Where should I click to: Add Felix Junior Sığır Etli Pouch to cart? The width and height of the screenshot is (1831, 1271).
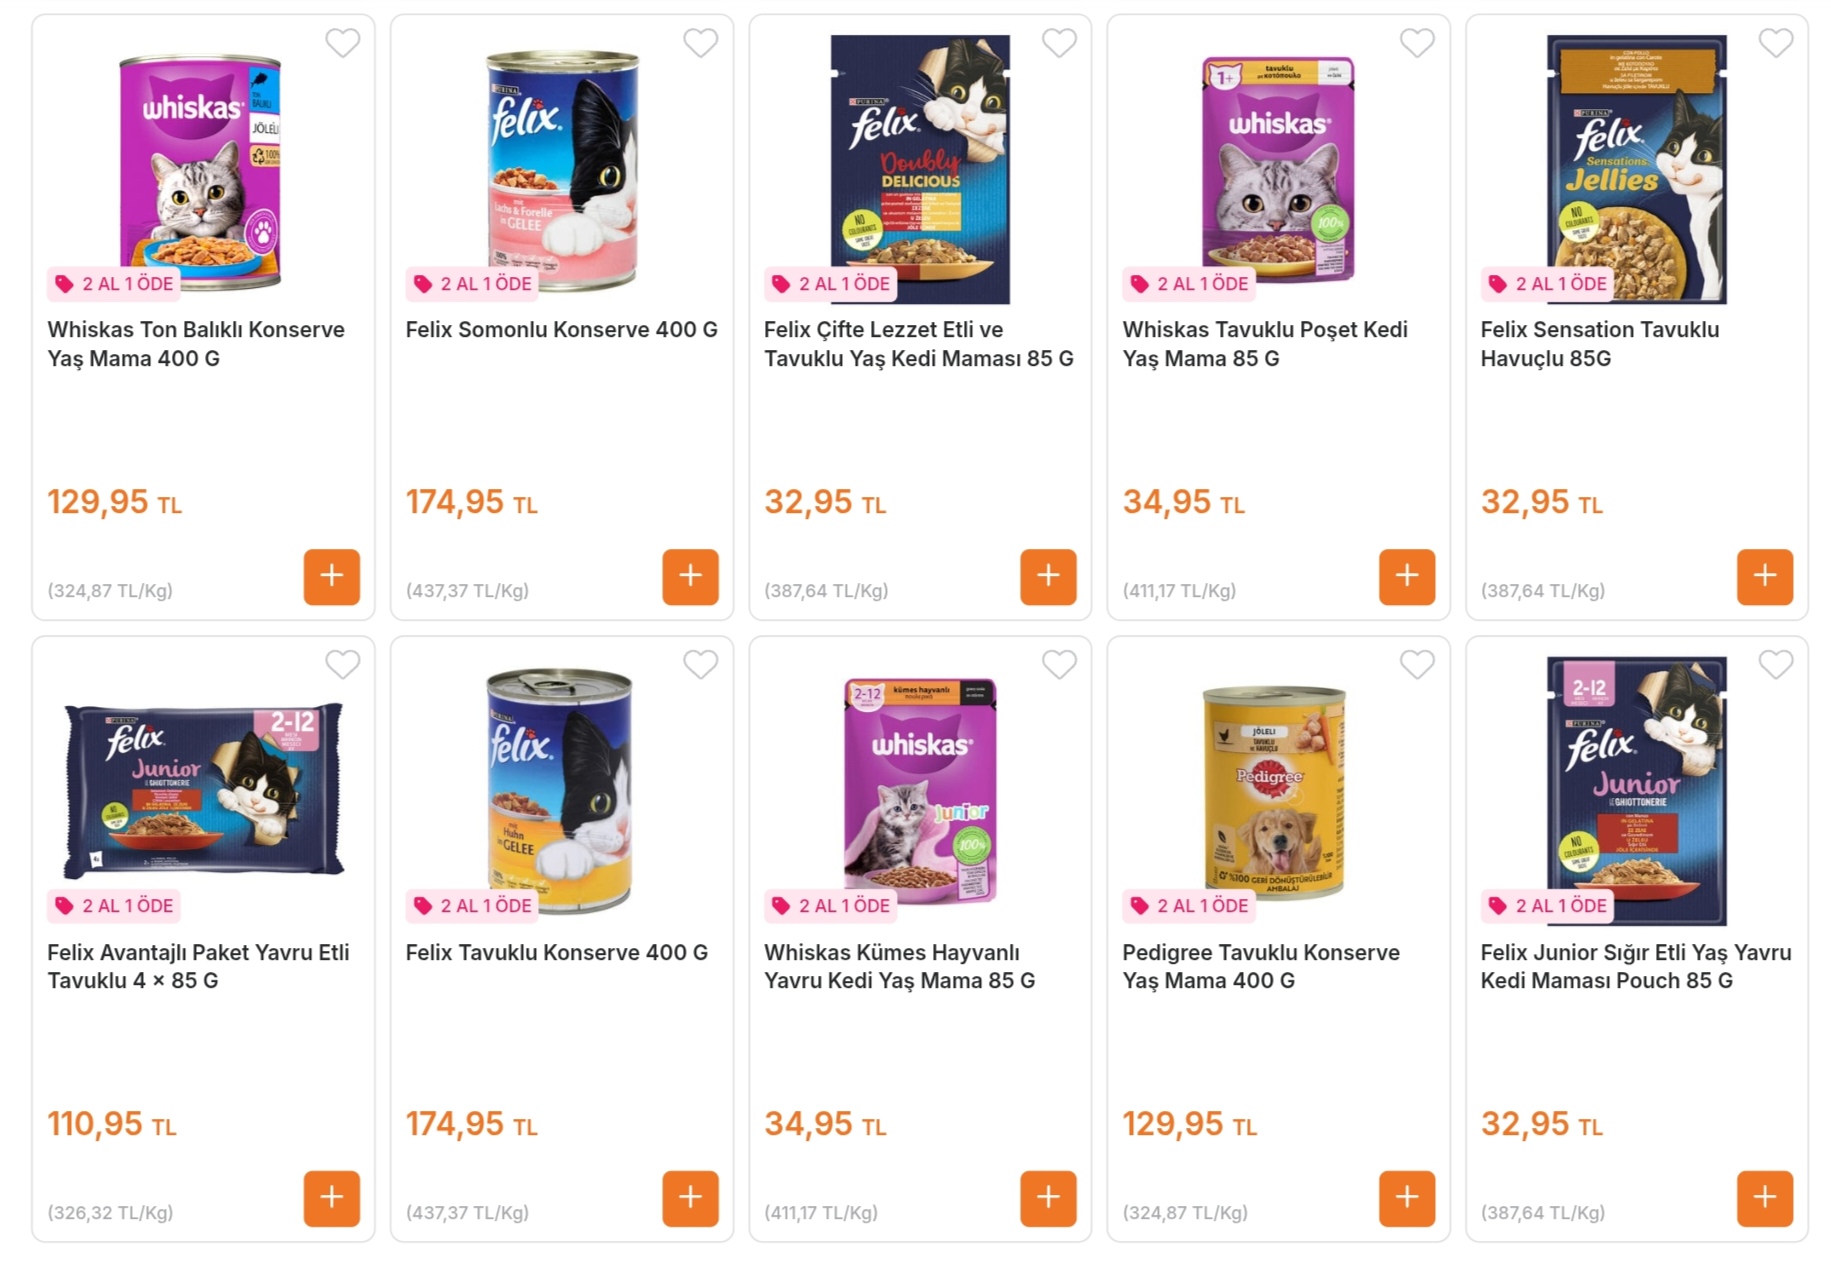(x=1764, y=1198)
